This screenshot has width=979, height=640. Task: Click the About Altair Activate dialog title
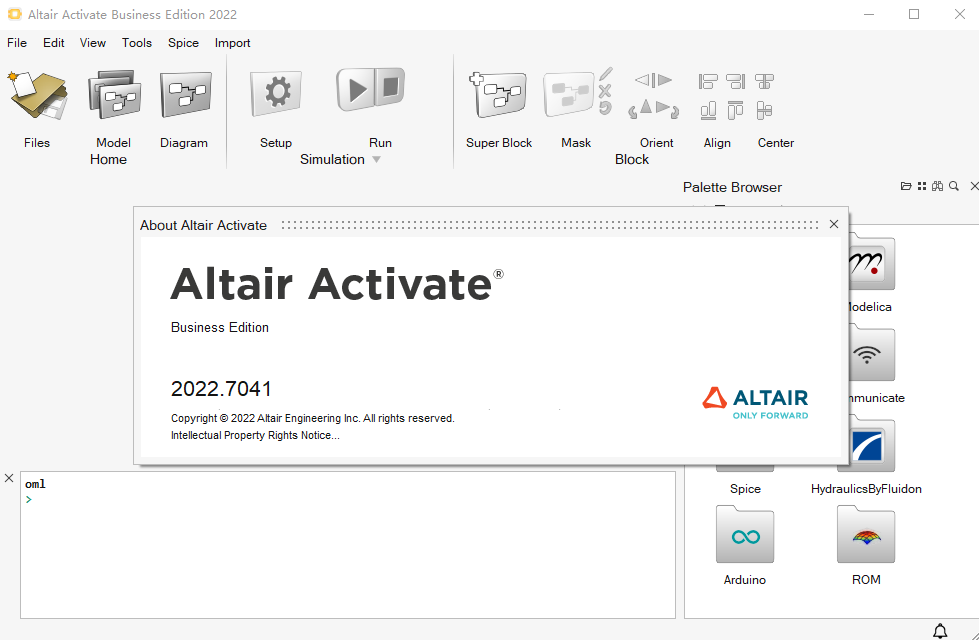coord(204,225)
